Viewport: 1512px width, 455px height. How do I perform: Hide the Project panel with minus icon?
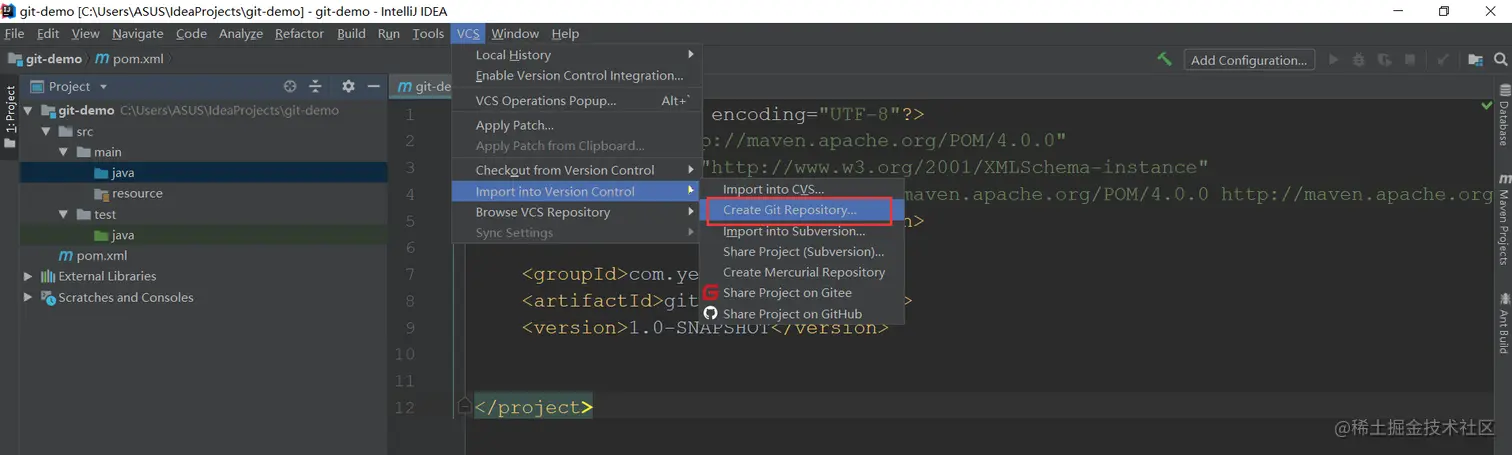coord(372,87)
